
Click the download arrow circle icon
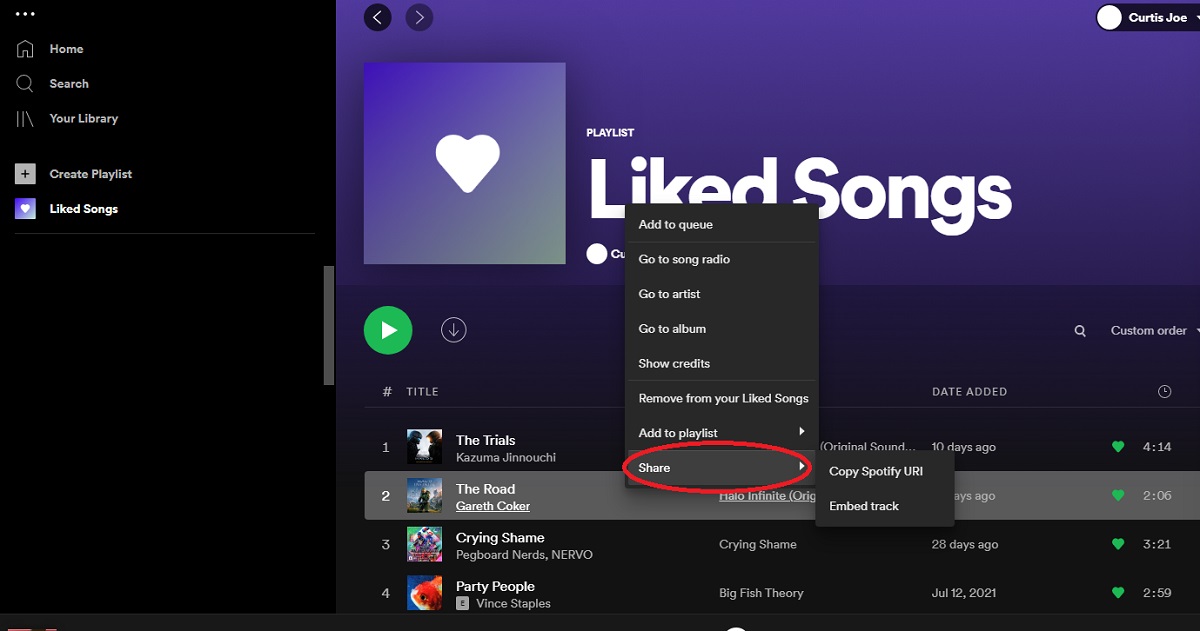point(454,330)
